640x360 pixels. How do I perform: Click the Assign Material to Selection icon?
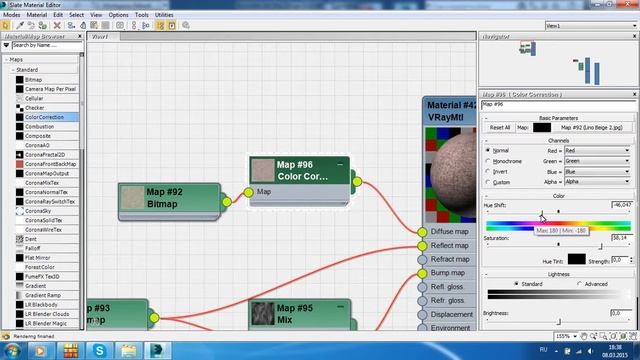coord(42,25)
